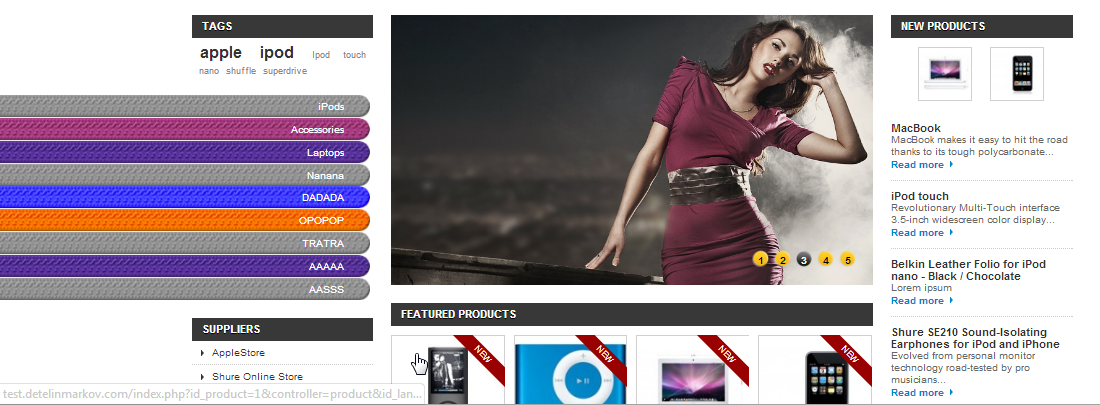Click the FEATURED PRODUCTS header
Screen dimensions: 1100x405
pyautogui.click(x=631, y=314)
